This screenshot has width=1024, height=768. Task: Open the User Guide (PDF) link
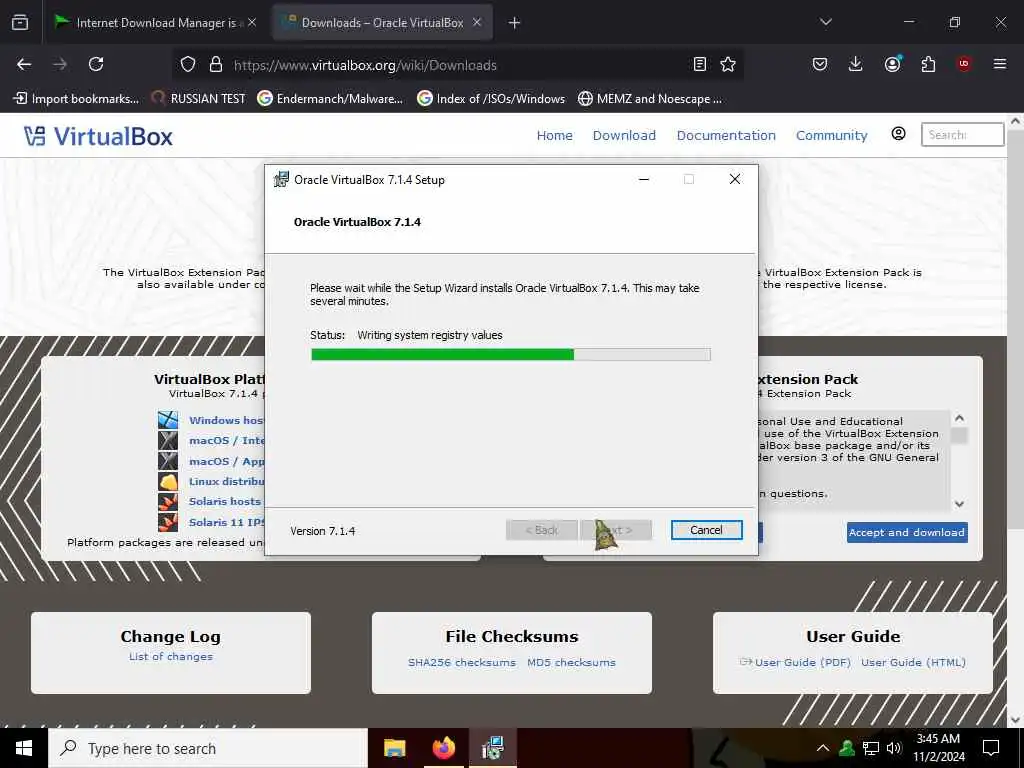(x=803, y=662)
